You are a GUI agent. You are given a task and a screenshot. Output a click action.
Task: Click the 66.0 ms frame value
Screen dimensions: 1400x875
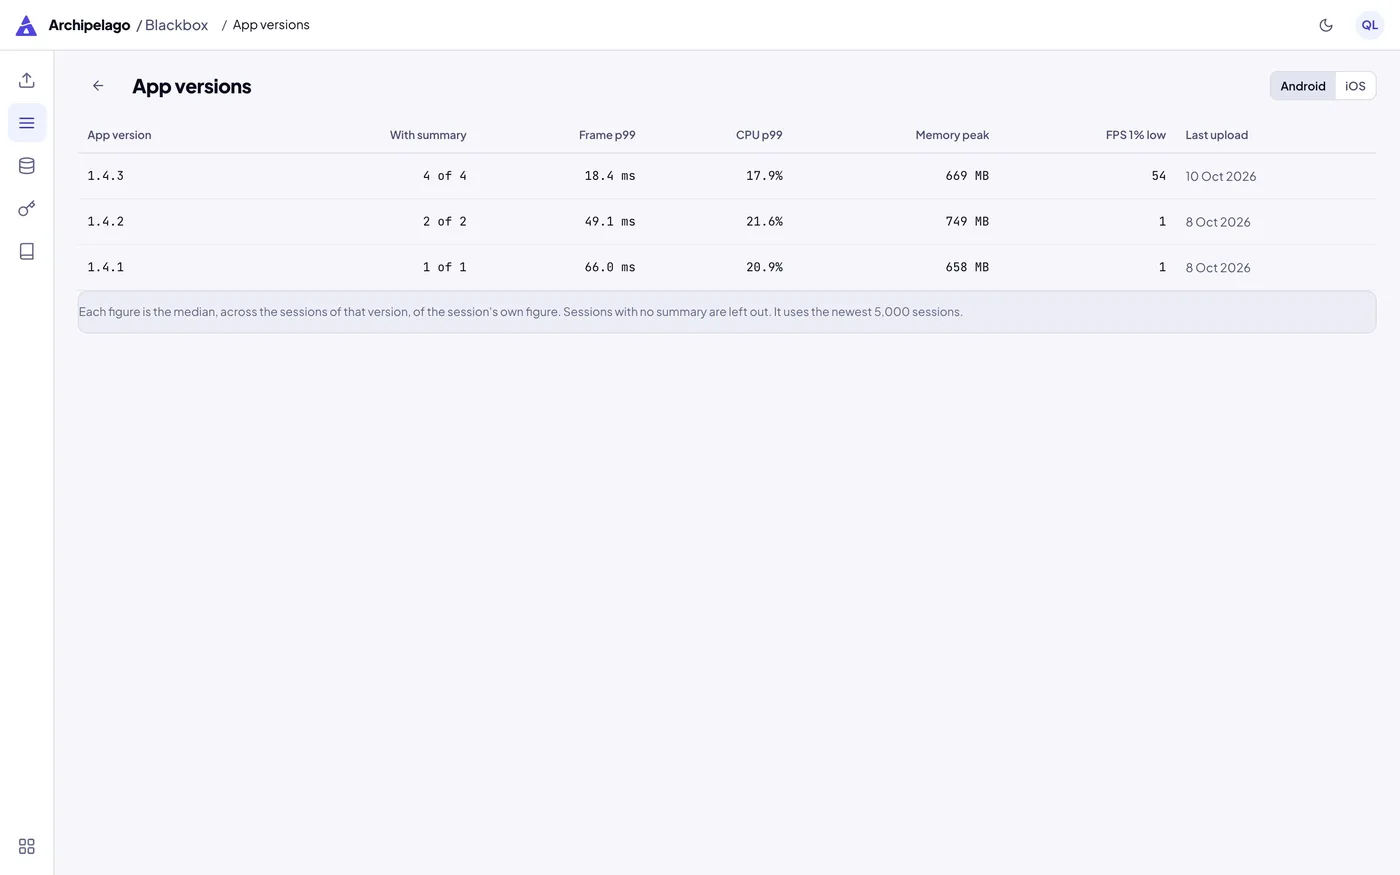[610, 268]
